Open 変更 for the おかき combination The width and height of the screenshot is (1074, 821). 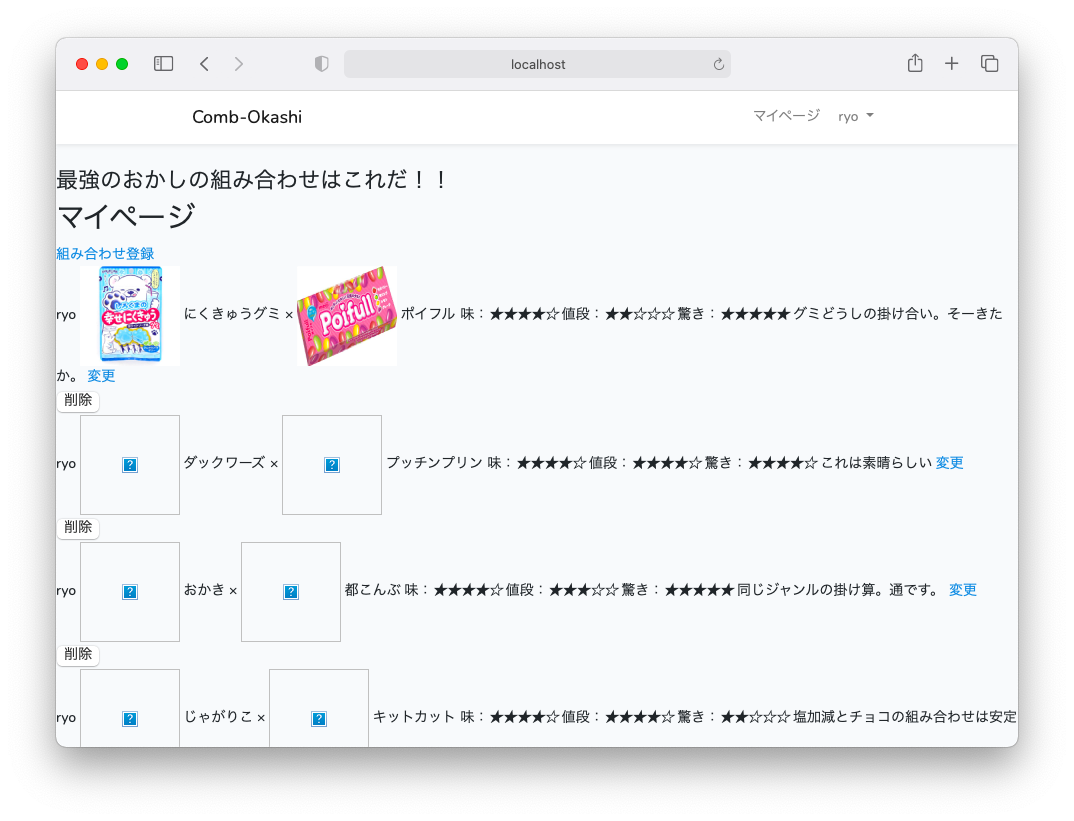point(962,590)
